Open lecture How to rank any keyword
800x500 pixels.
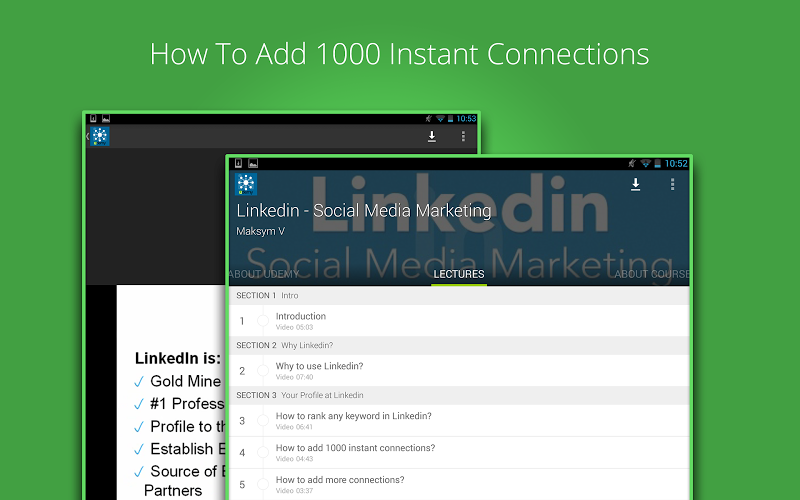459,420
